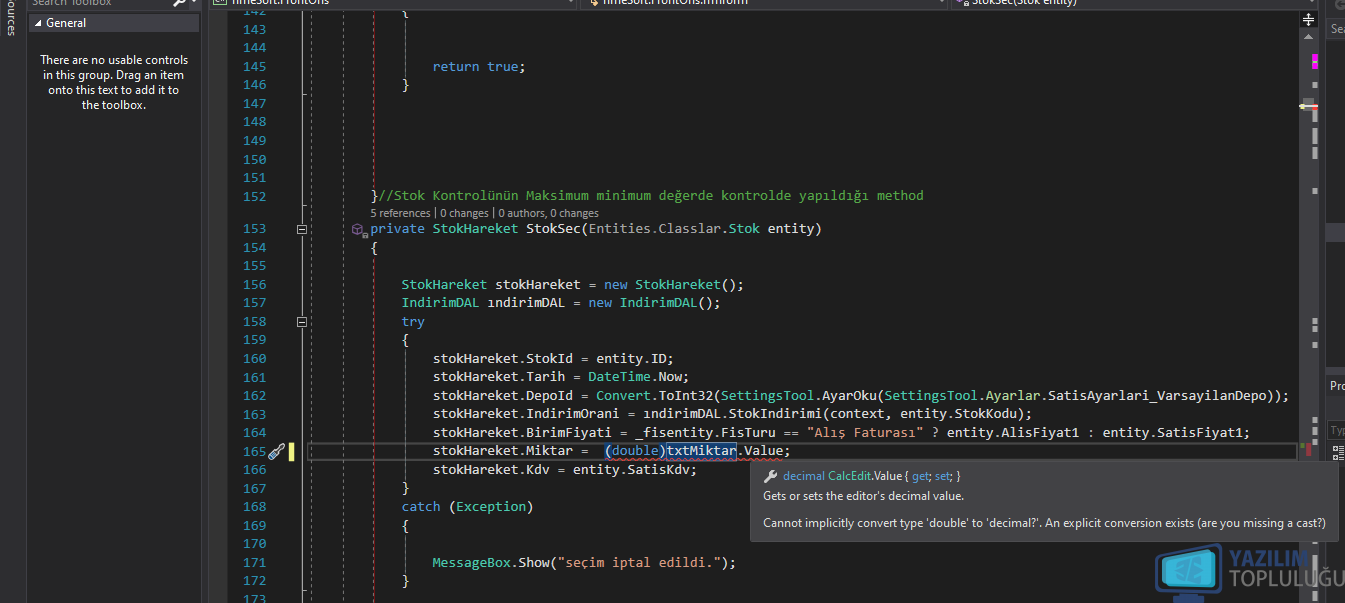
Task: Click 'CalcEdit' in the tooltip
Action: pyautogui.click(x=849, y=477)
